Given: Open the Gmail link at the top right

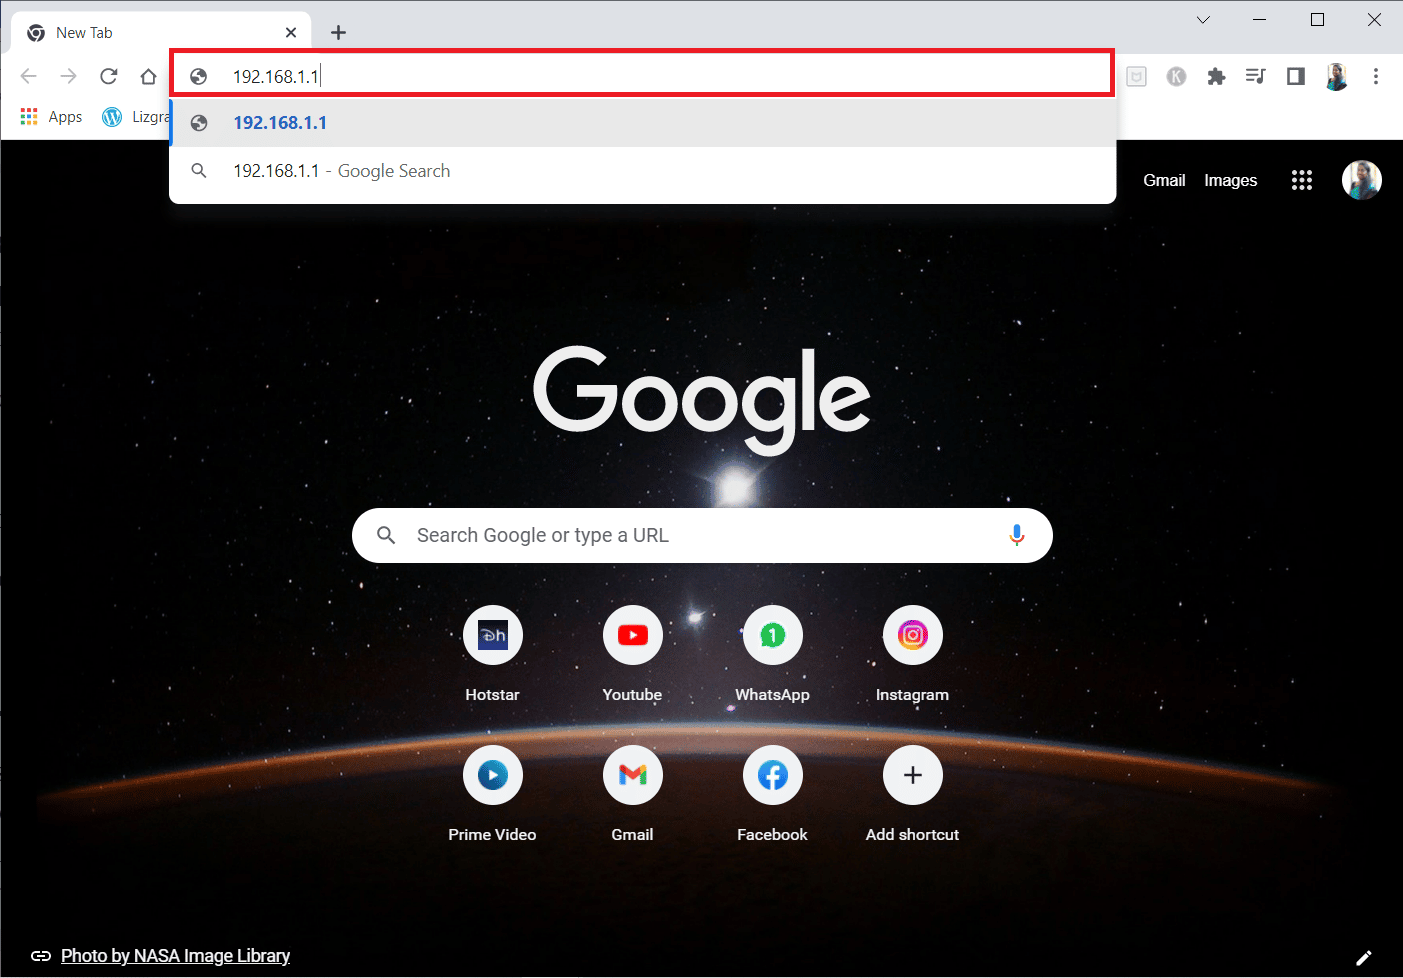Looking at the screenshot, I should pos(1164,180).
